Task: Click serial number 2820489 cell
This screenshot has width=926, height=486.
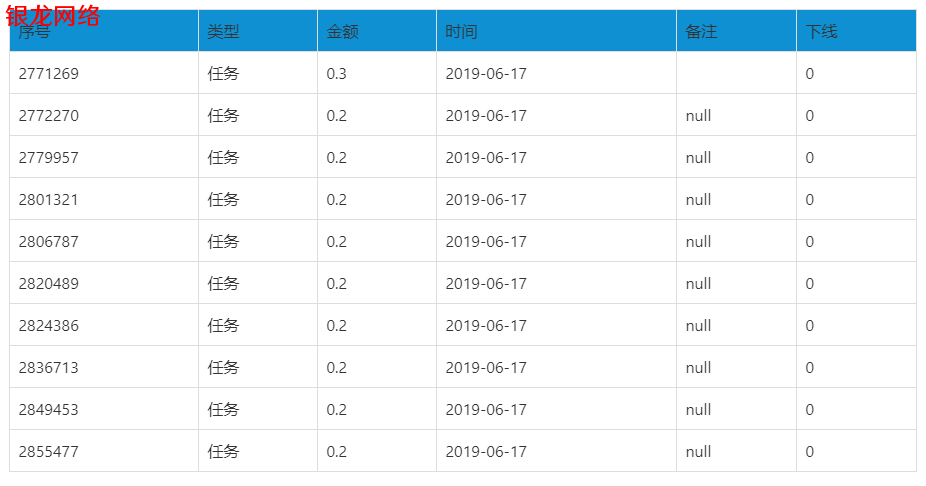Action: tap(104, 283)
